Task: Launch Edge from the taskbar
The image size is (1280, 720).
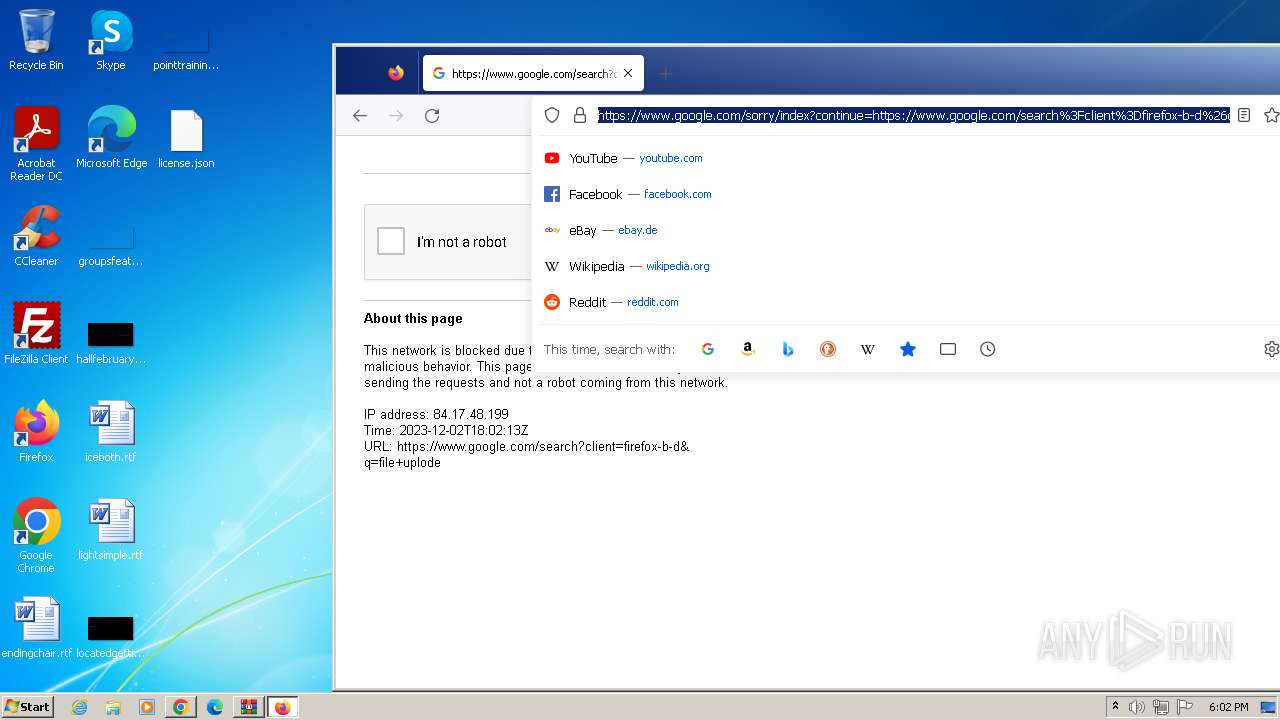Action: tap(215, 707)
